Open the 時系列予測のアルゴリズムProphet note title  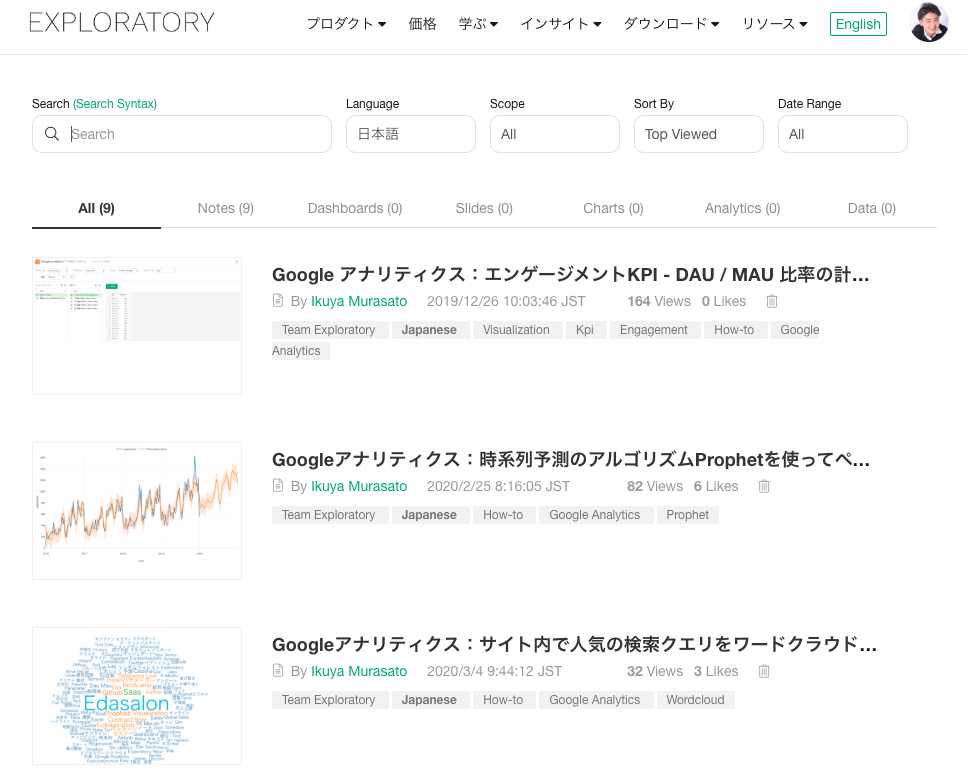tap(571, 460)
